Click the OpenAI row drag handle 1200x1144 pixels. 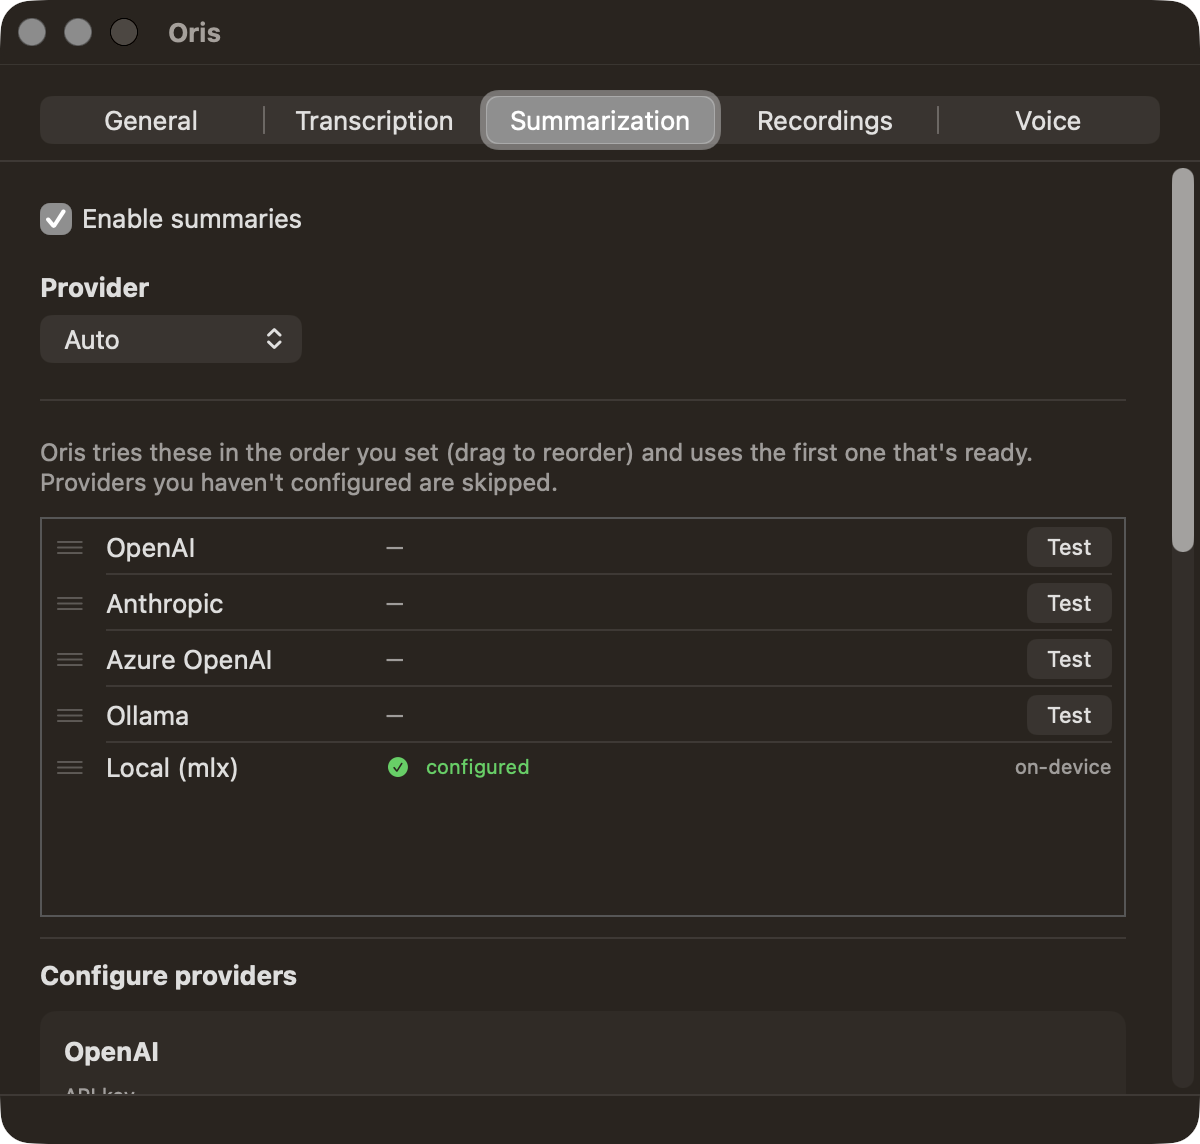(70, 547)
